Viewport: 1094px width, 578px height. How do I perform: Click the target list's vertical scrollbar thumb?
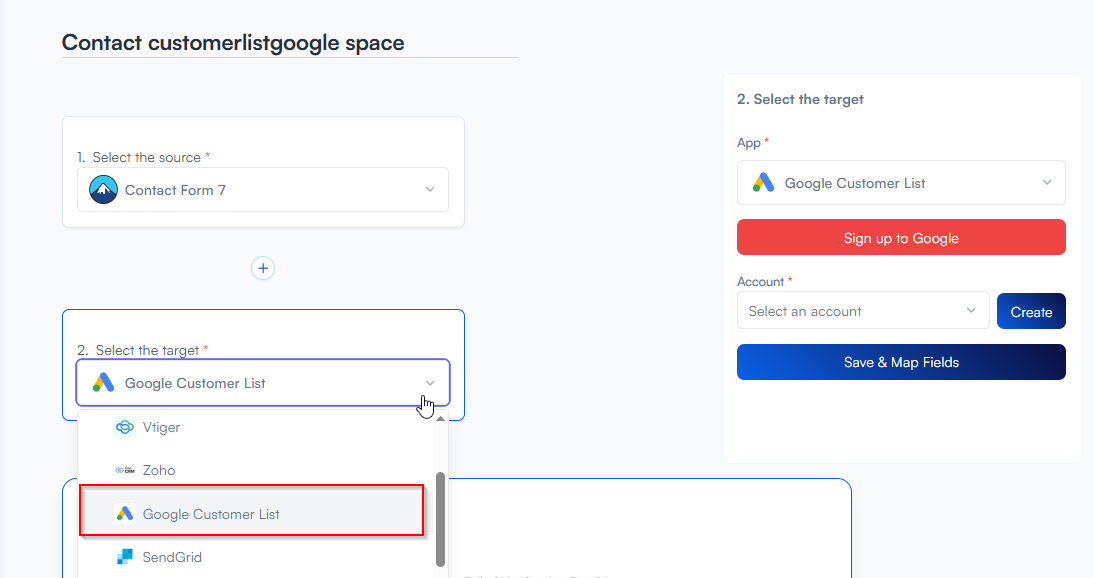pos(441,517)
